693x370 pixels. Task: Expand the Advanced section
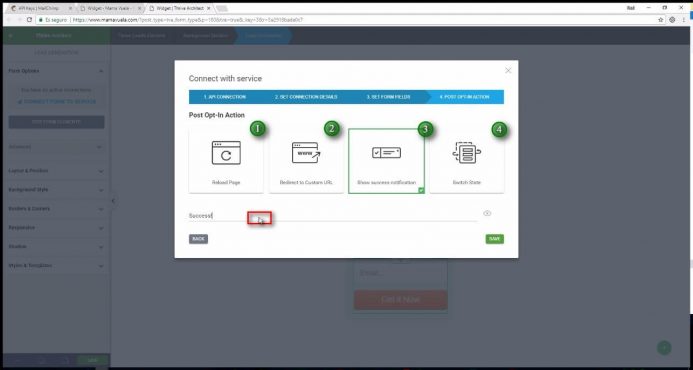click(x=56, y=147)
